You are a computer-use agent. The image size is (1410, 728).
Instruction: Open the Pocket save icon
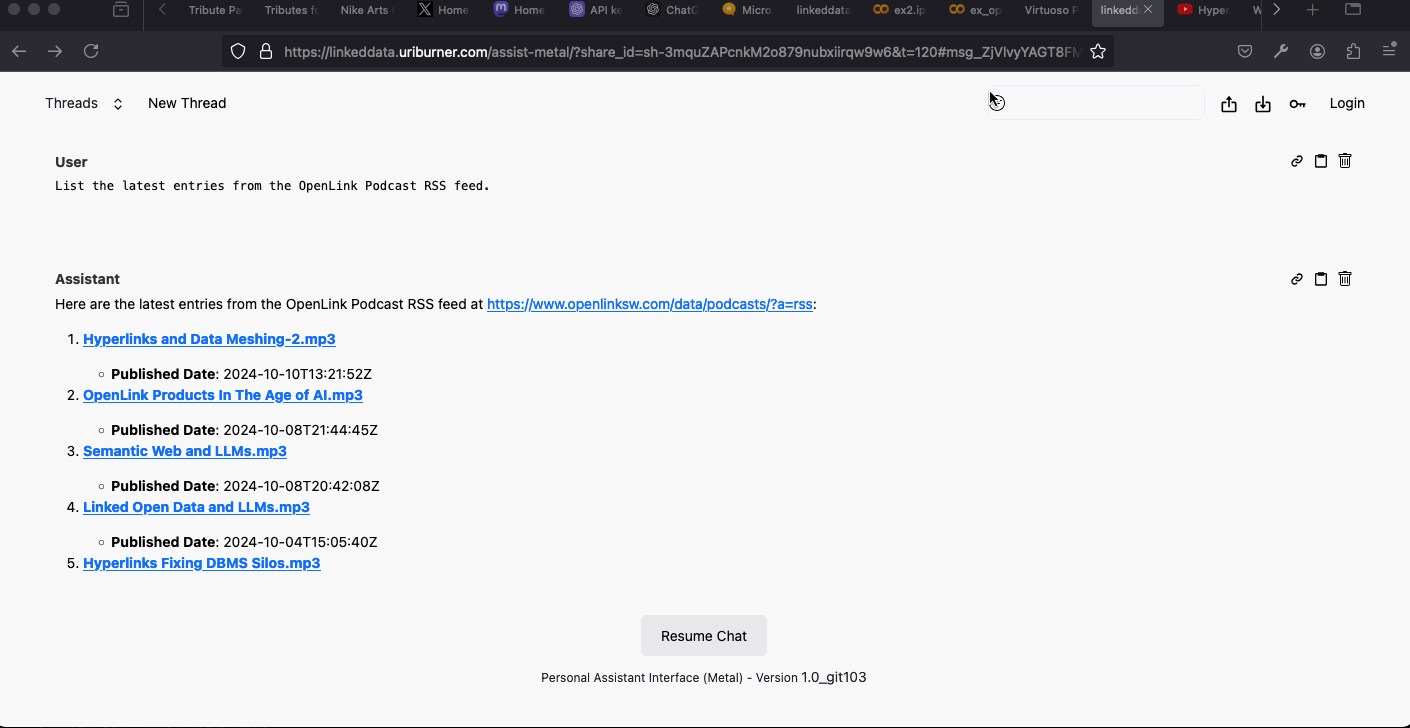pyautogui.click(x=1245, y=52)
